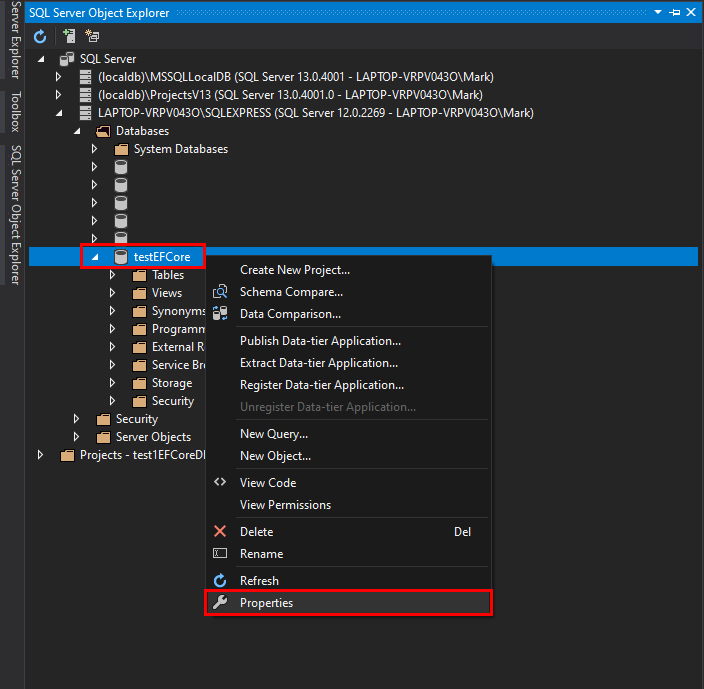Collapse the testEFCore database node
704x689 pixels.
pyautogui.click(x=95, y=257)
